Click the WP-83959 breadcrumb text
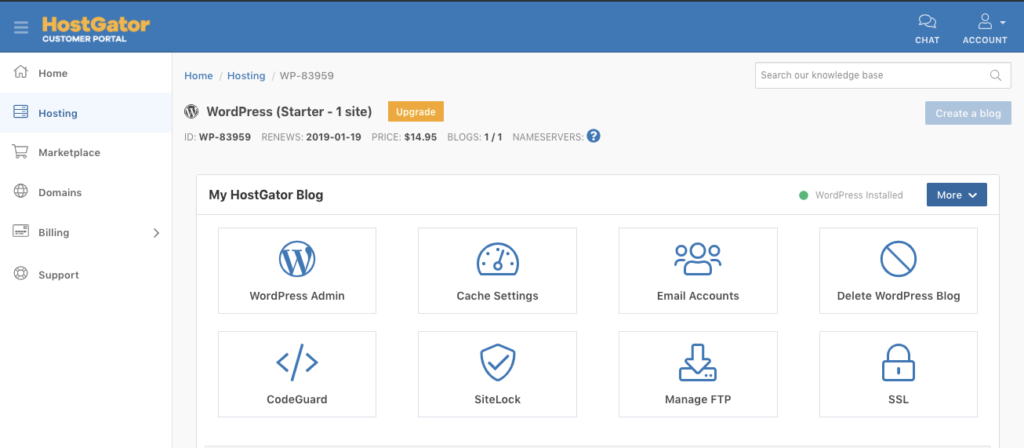Viewport: 1024px width, 448px height. tap(307, 76)
